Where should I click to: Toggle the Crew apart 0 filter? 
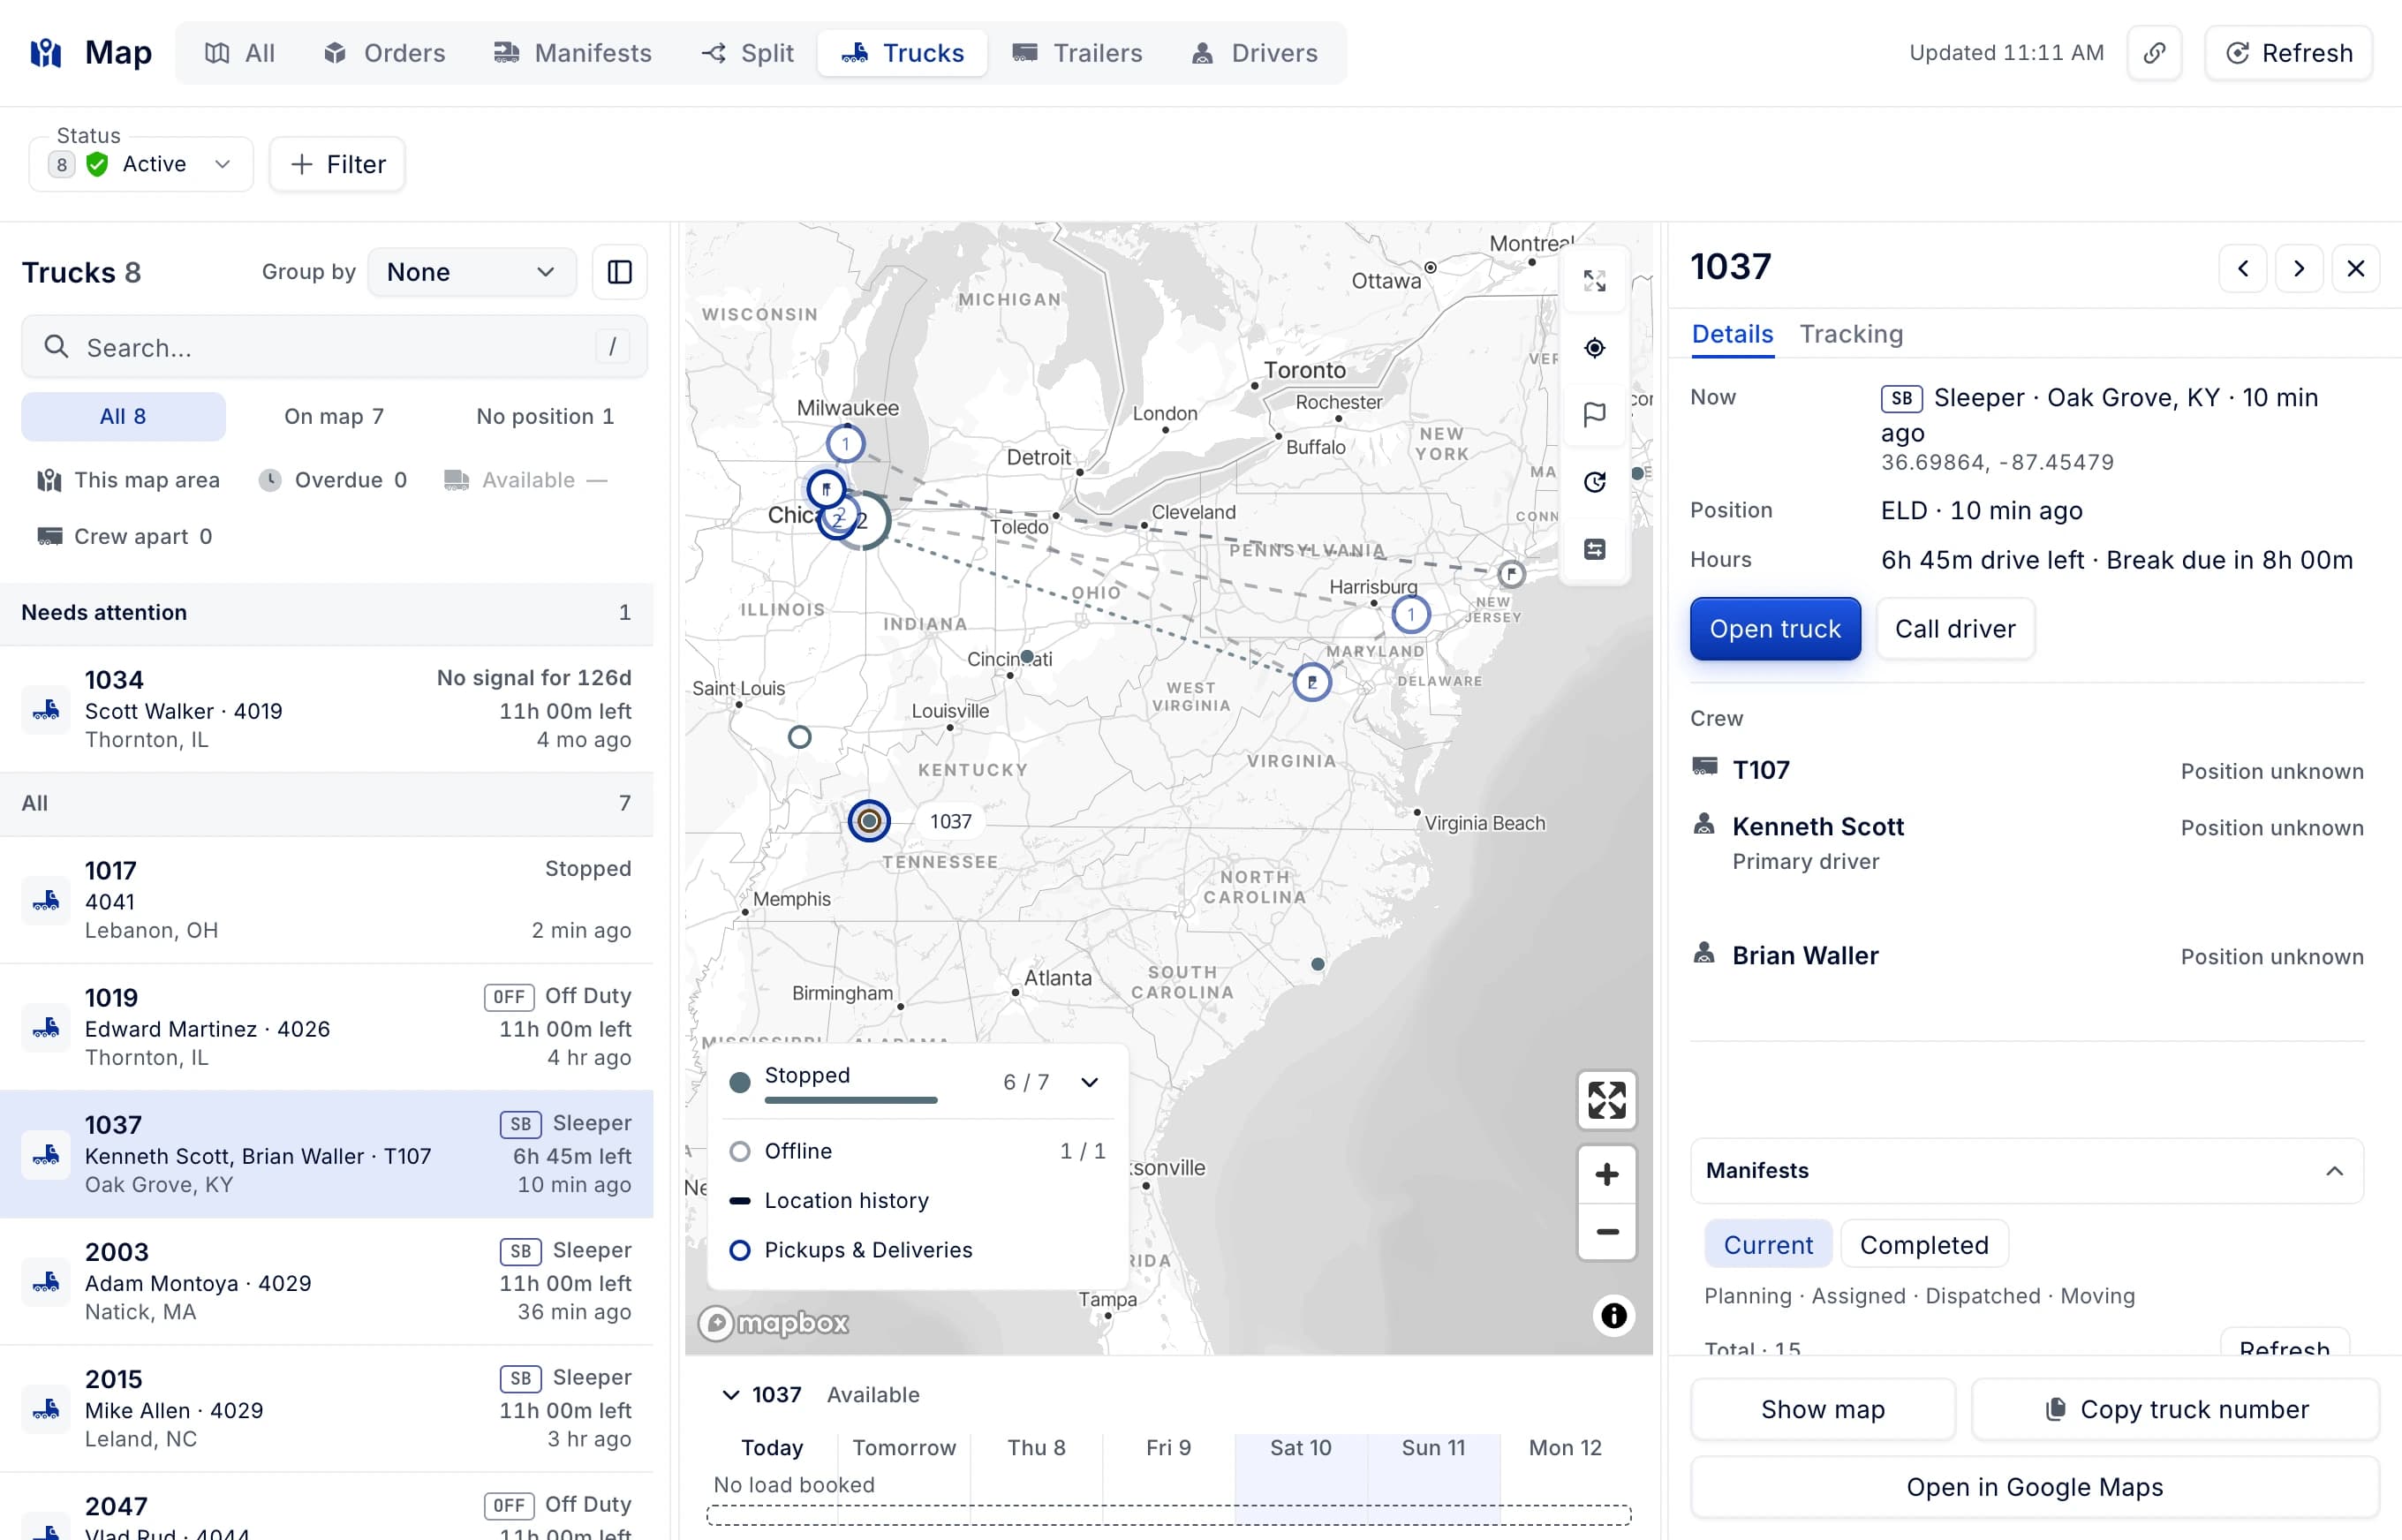[125, 536]
